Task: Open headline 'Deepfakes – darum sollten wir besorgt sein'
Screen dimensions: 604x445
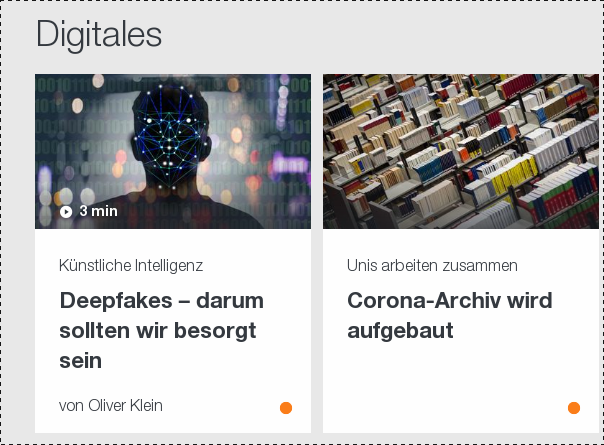Action: [x=162, y=331]
